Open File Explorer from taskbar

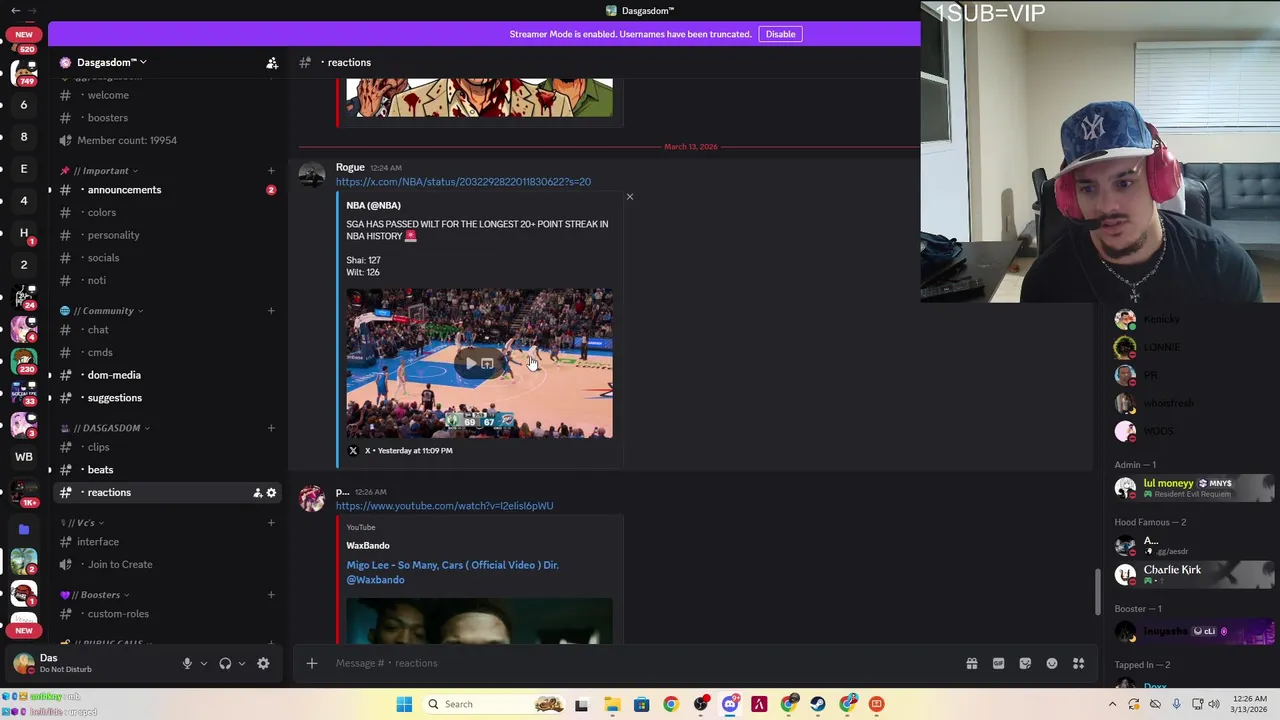(x=612, y=704)
